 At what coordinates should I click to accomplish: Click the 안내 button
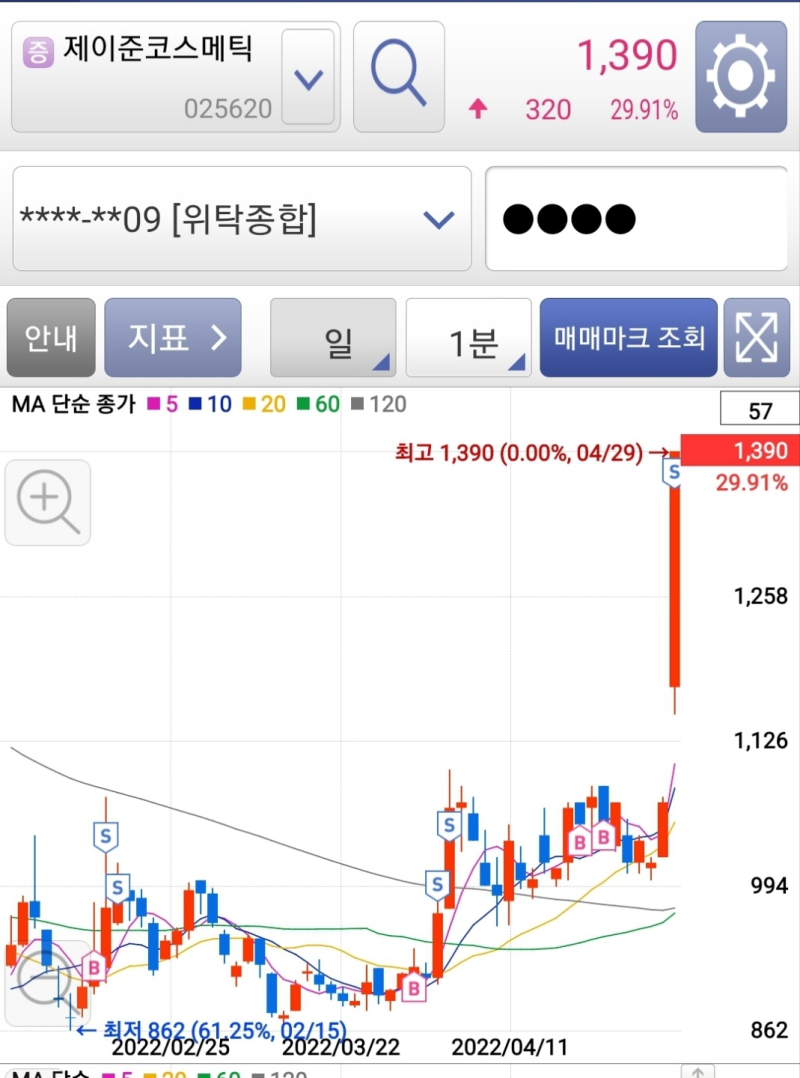(x=50, y=337)
